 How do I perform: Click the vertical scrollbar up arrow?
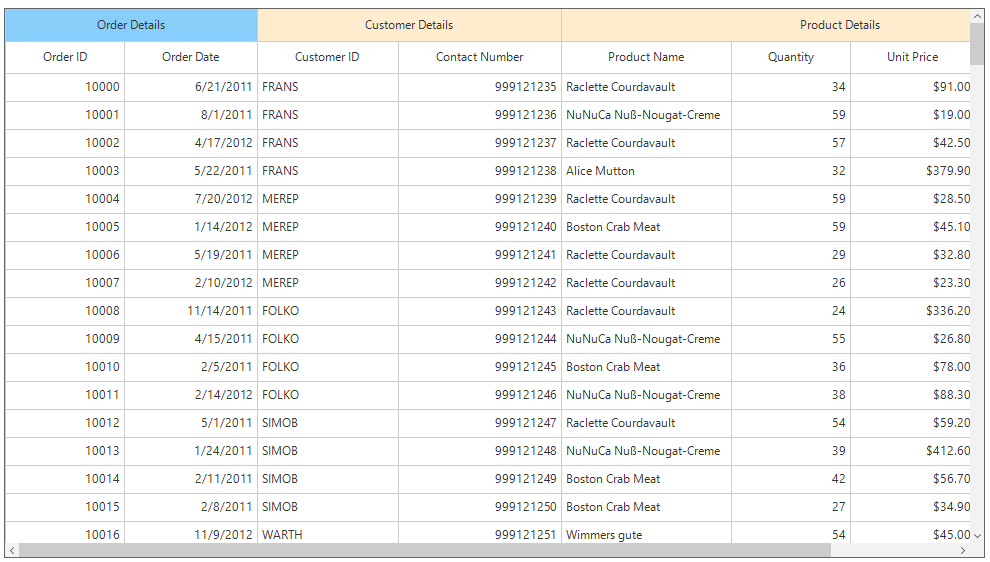point(977,16)
